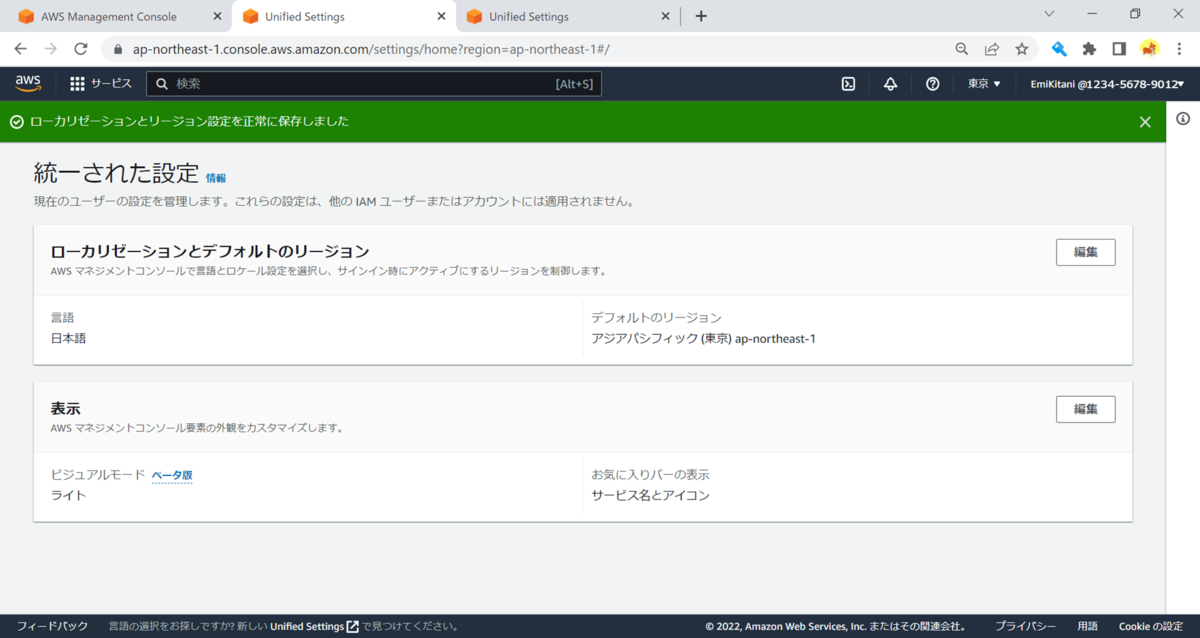Go back with browser back arrow
The width and height of the screenshot is (1200, 638).
[x=20, y=48]
